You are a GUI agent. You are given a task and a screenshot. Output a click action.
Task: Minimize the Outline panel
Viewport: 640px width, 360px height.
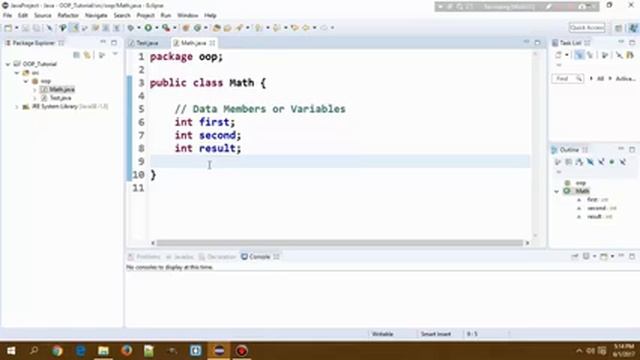621,149
